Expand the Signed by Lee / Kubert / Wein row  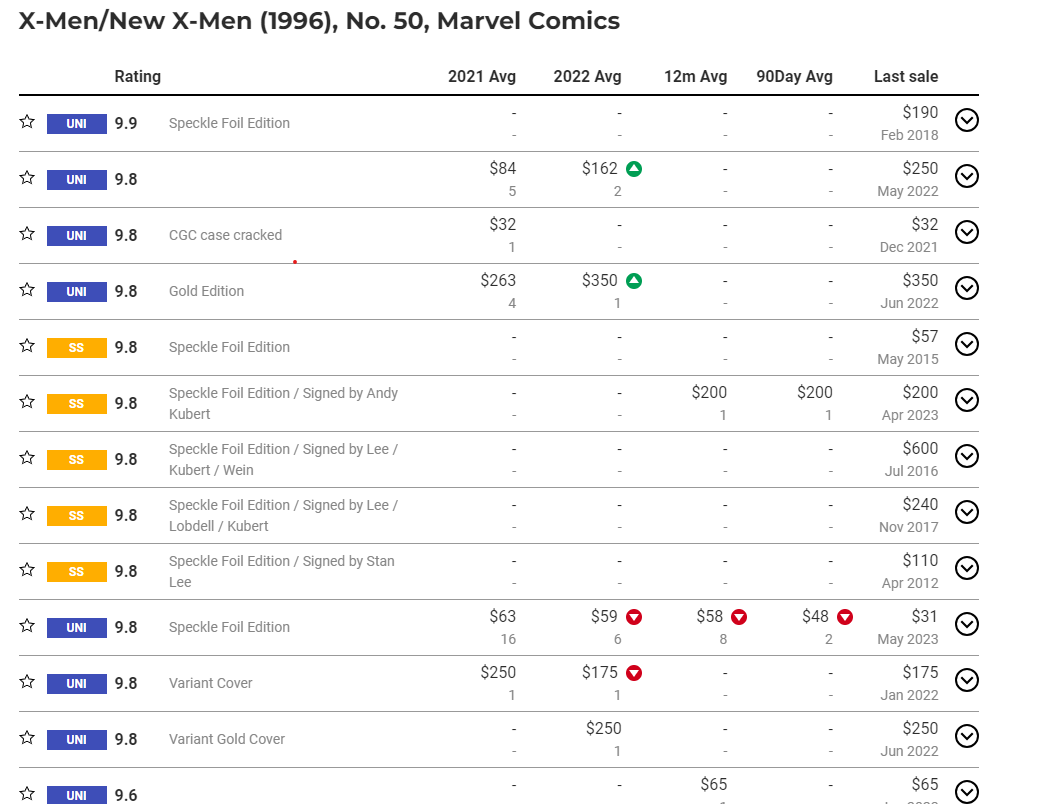tap(966, 456)
